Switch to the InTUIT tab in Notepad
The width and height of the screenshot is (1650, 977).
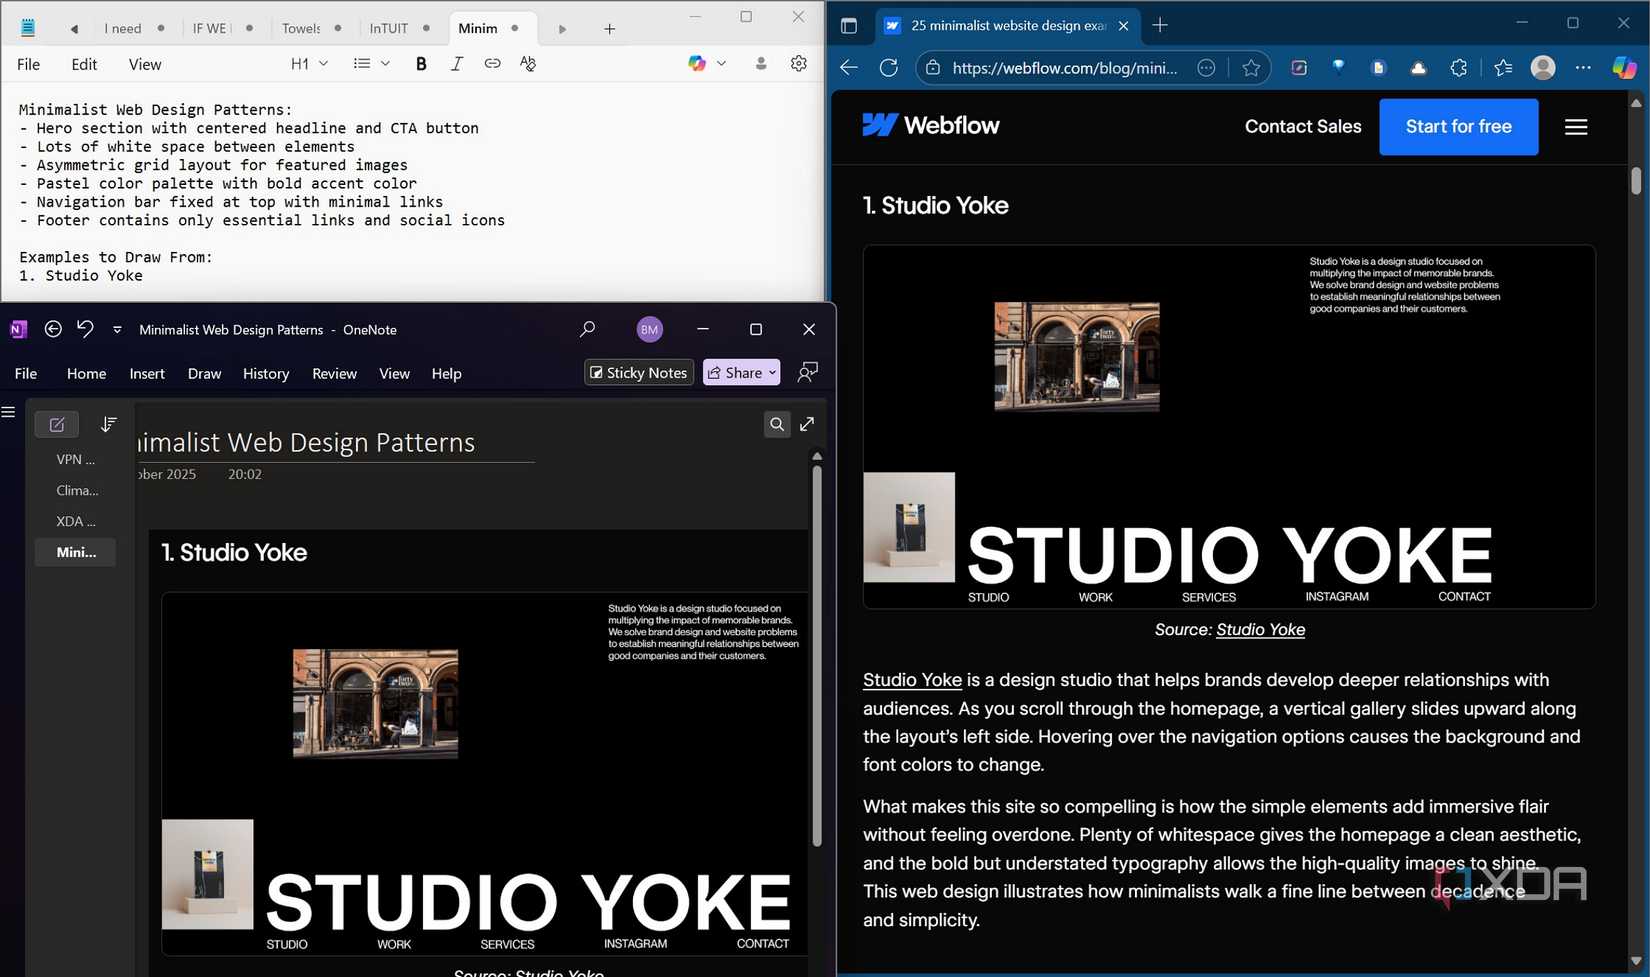coord(399,28)
